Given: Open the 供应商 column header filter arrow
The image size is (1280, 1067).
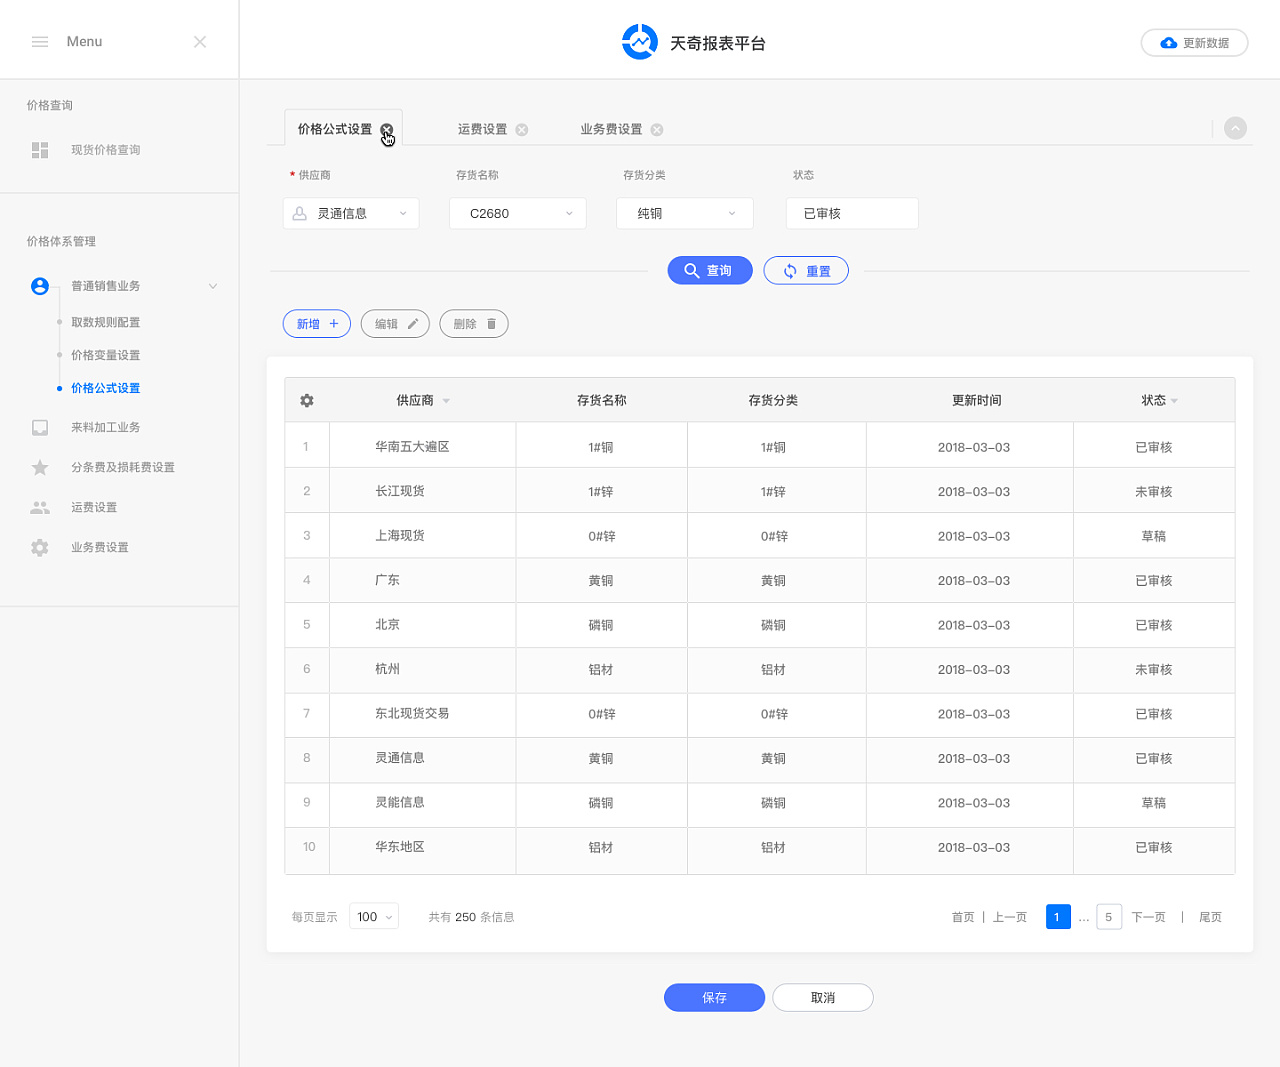Looking at the screenshot, I should (x=446, y=401).
